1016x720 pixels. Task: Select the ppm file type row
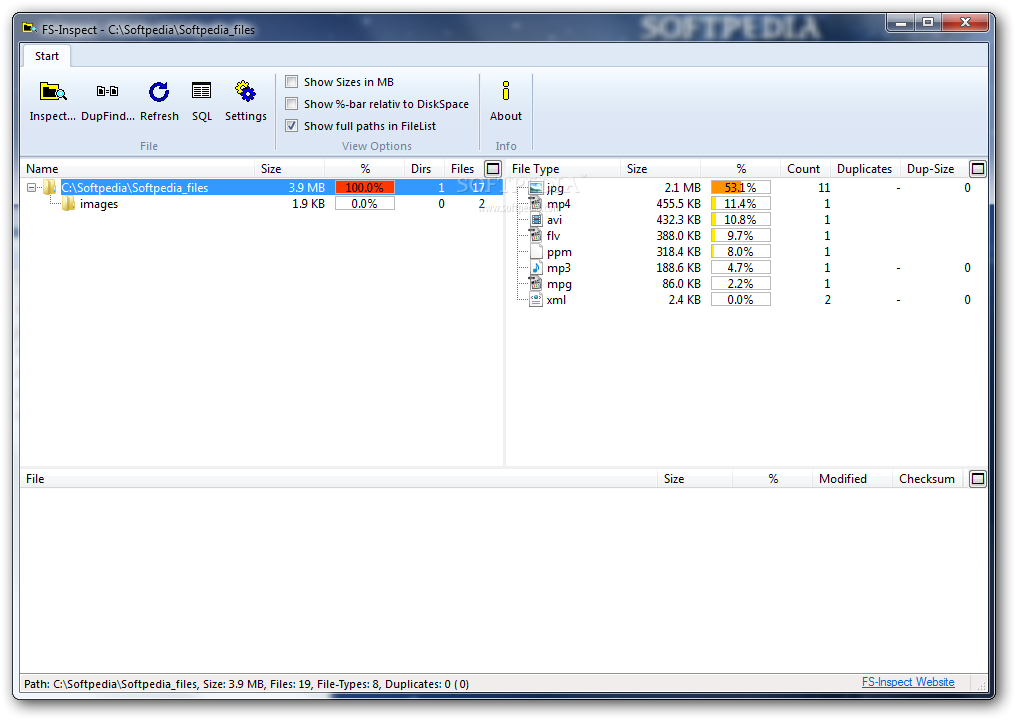point(746,252)
